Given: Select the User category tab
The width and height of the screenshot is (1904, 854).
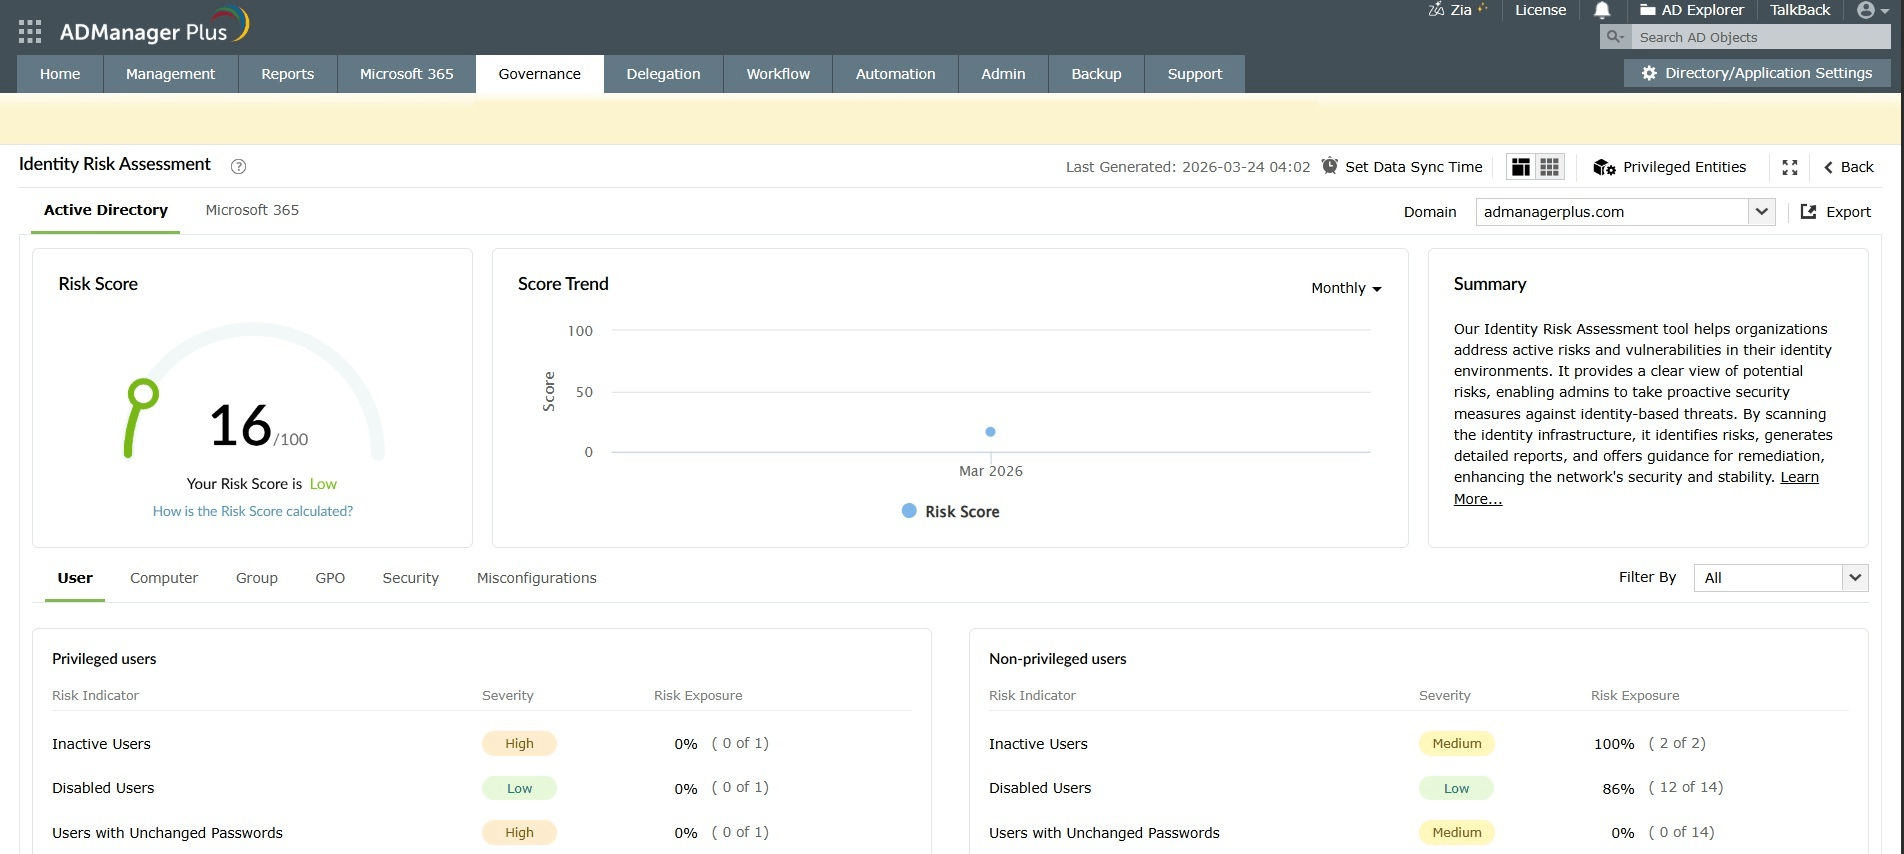Looking at the screenshot, I should coord(75,578).
